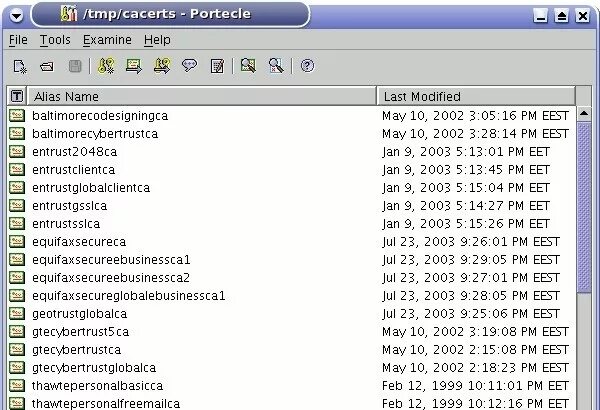Click the grayed-out Save Keystore floppy icon

(75, 66)
